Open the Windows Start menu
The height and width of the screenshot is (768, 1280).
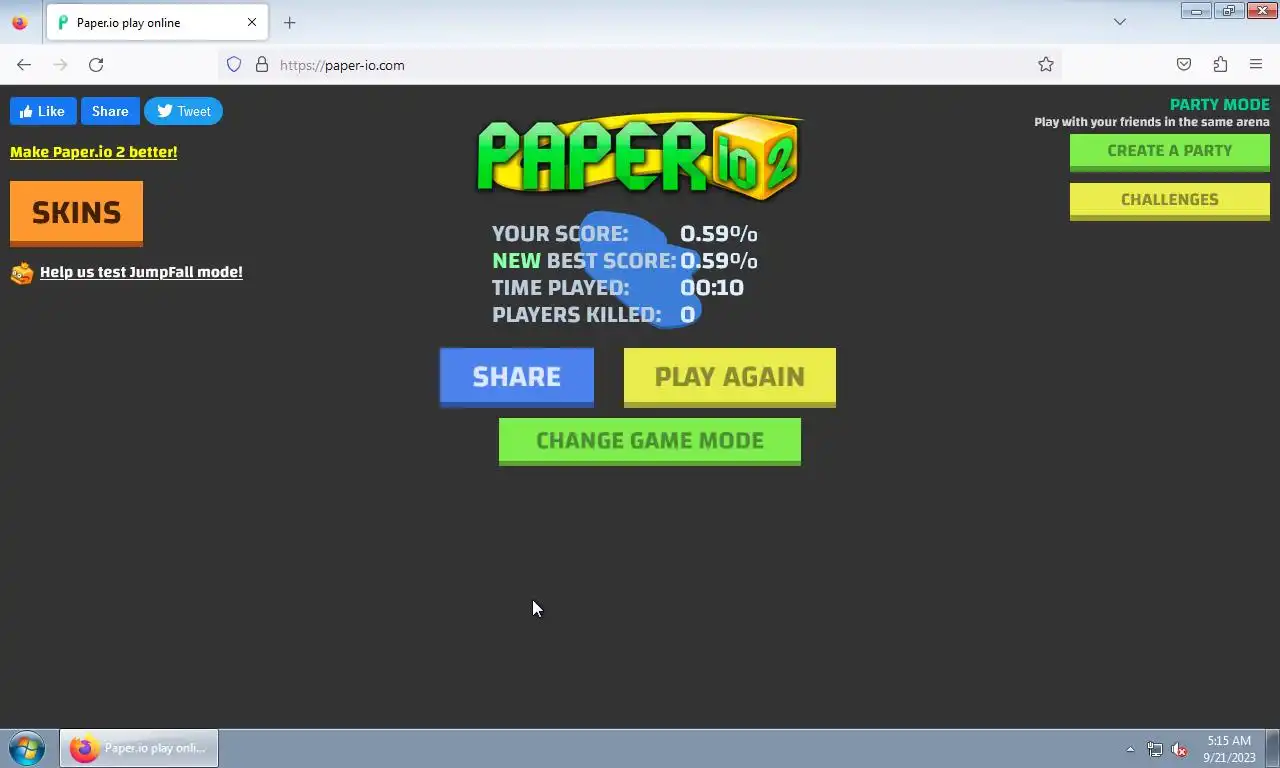tap(26, 748)
